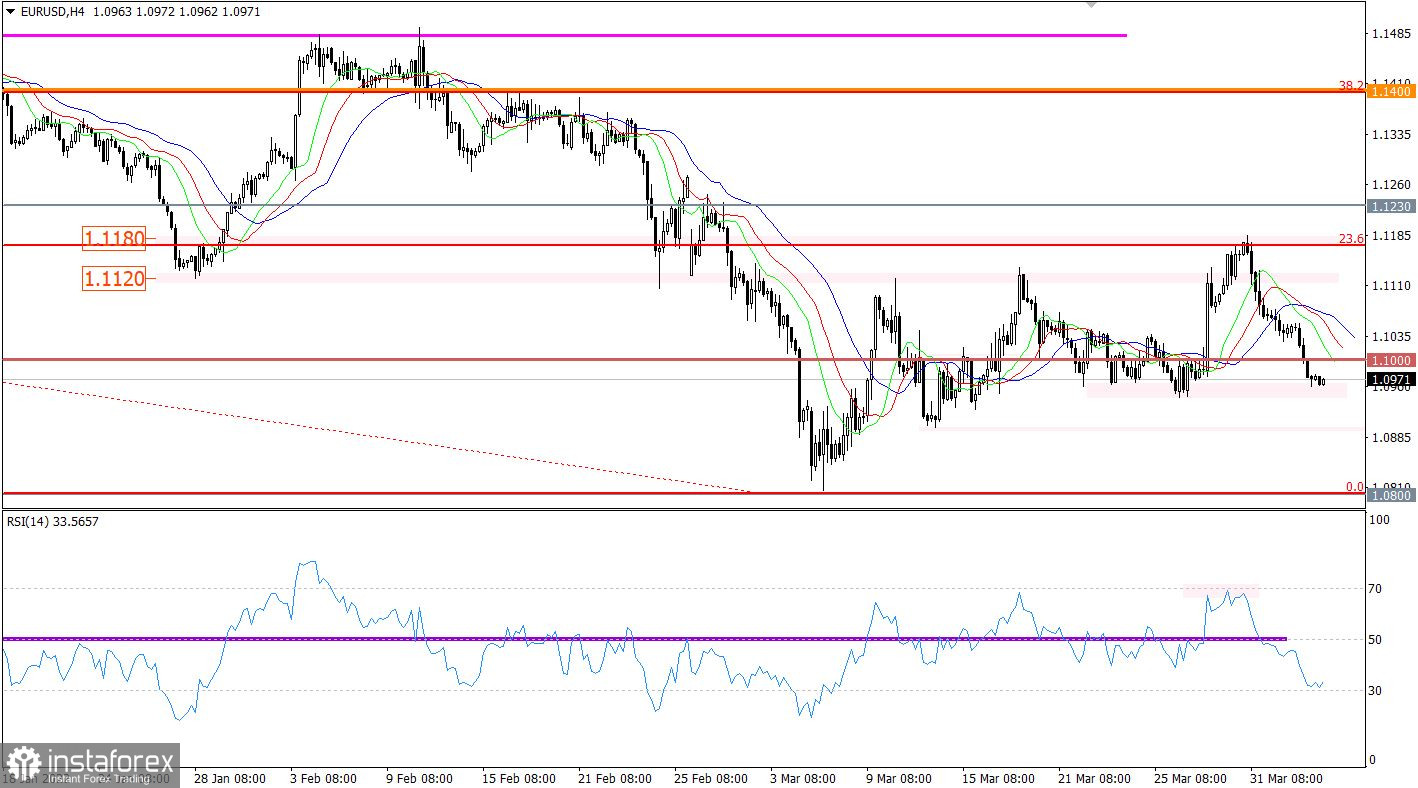Click the 1.1260 price axis value
The height and width of the screenshot is (788, 1418).
click(1392, 185)
